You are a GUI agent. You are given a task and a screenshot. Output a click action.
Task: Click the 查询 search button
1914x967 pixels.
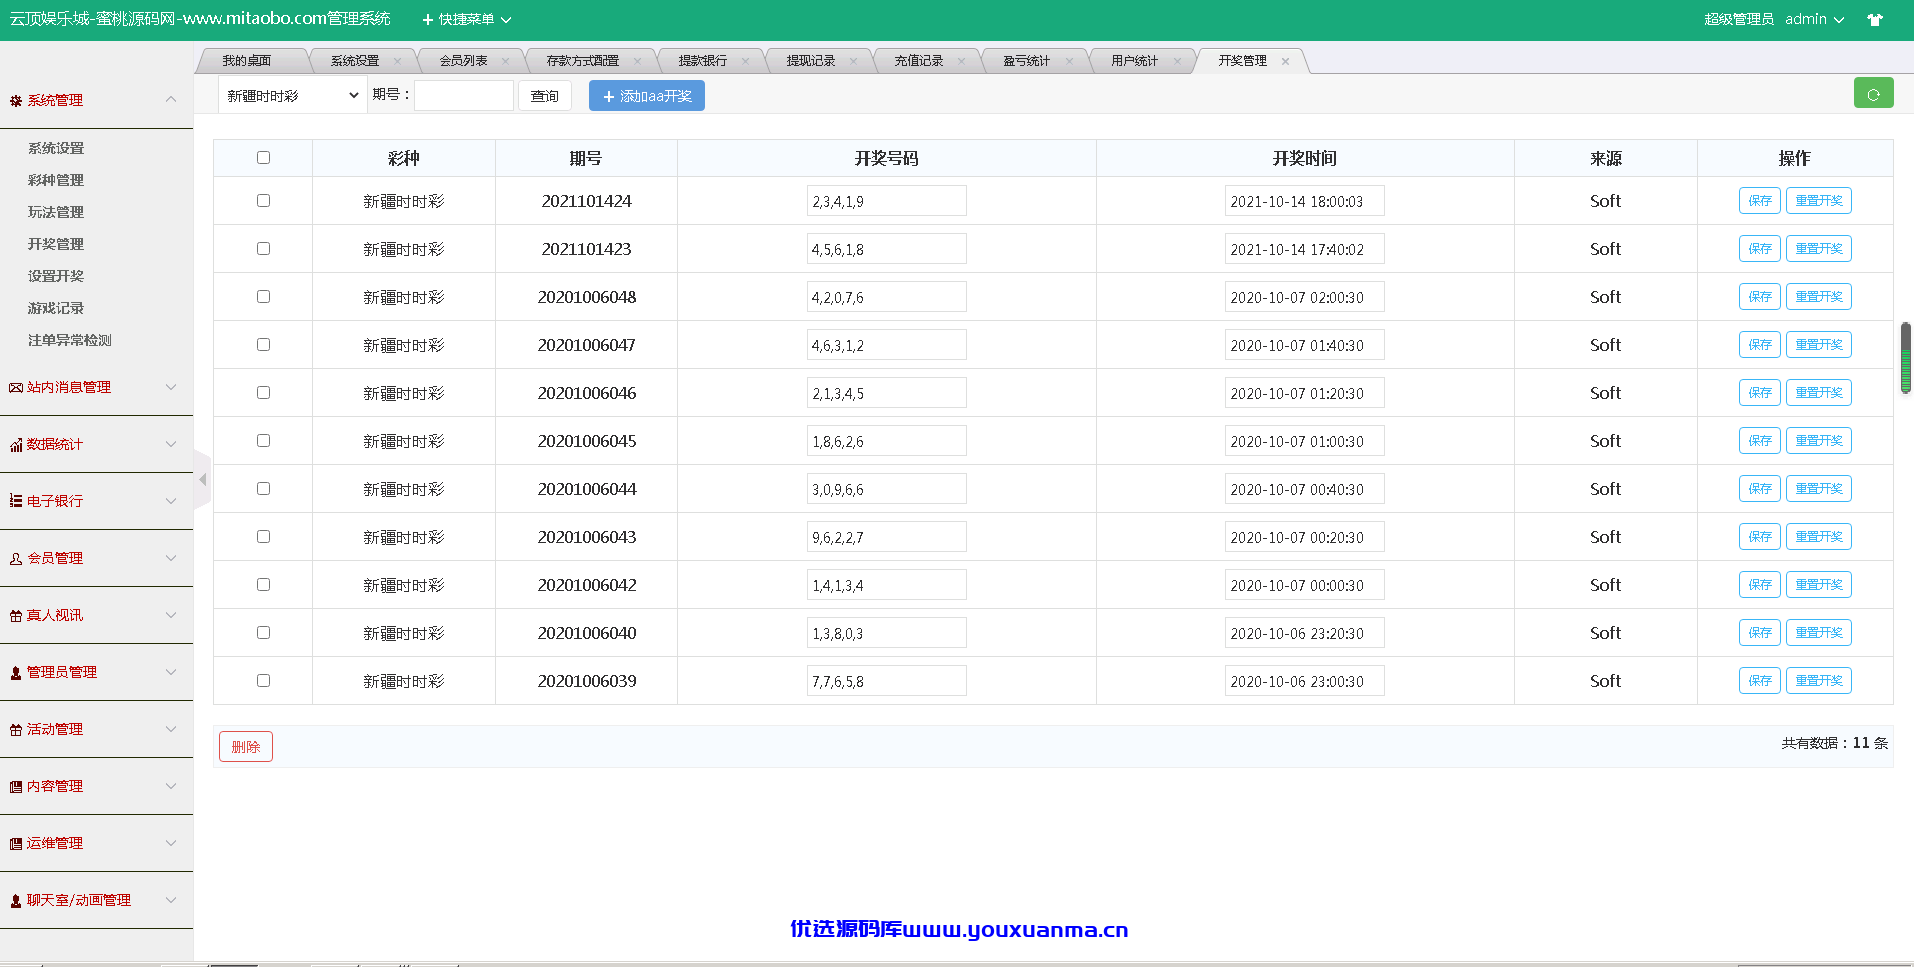(544, 96)
